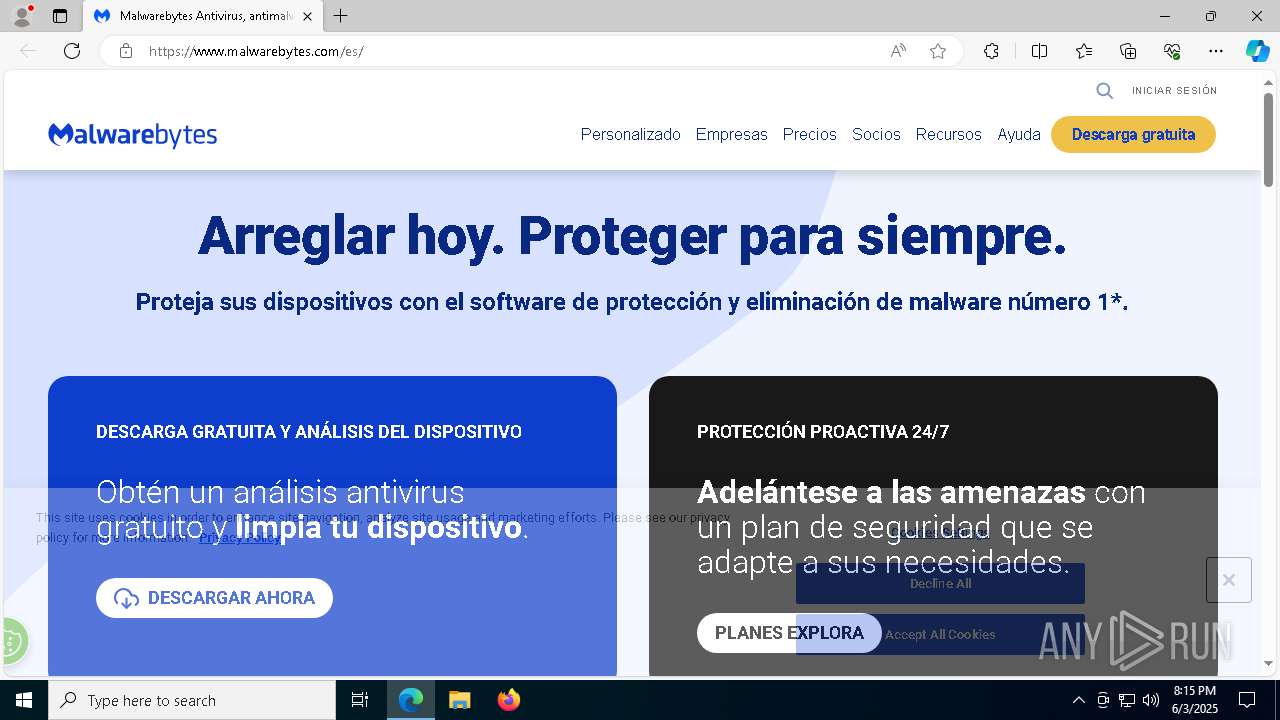Viewport: 1280px width, 720px height.
Task: Open Firefox taskbar icon
Action: point(508,700)
